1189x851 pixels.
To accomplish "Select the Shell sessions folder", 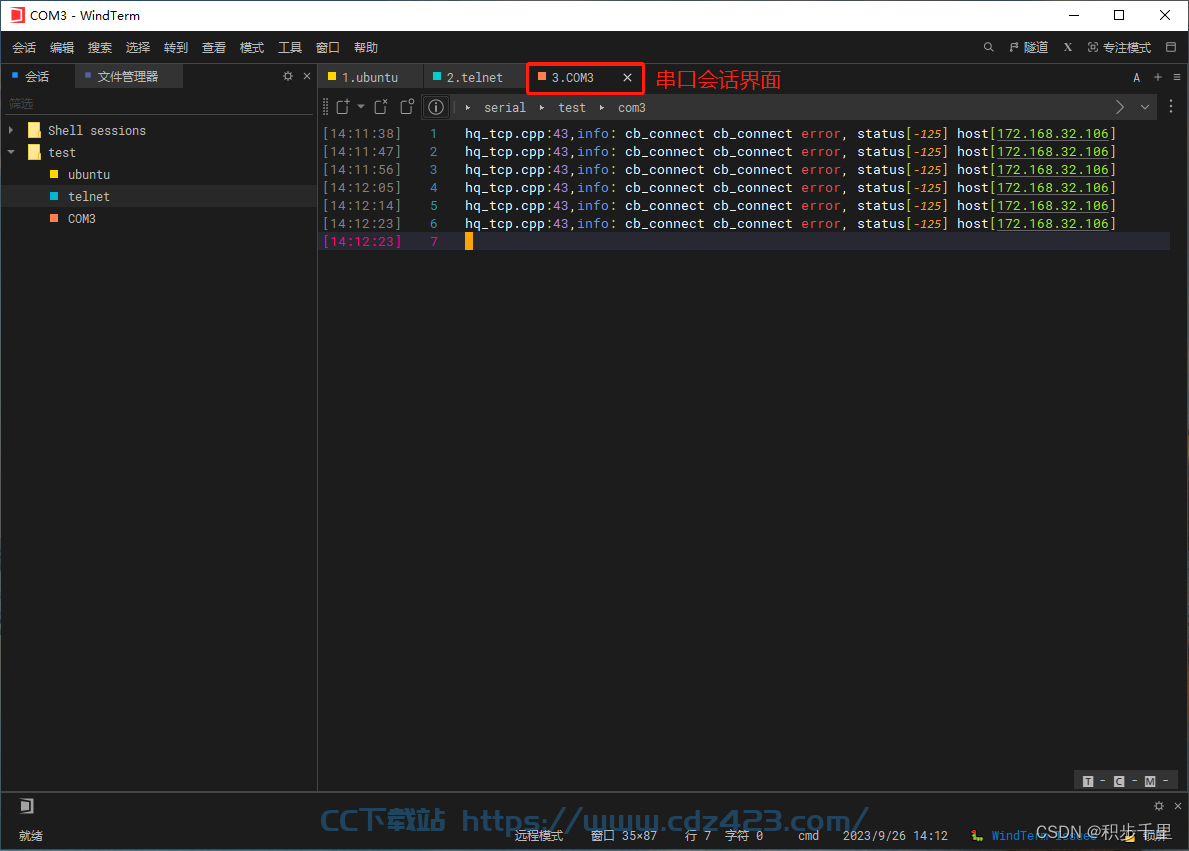I will [x=96, y=130].
